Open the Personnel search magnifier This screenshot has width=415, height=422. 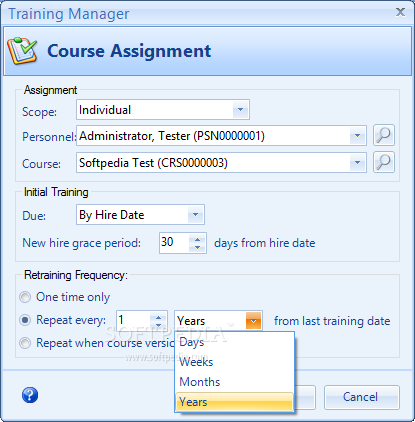384,135
